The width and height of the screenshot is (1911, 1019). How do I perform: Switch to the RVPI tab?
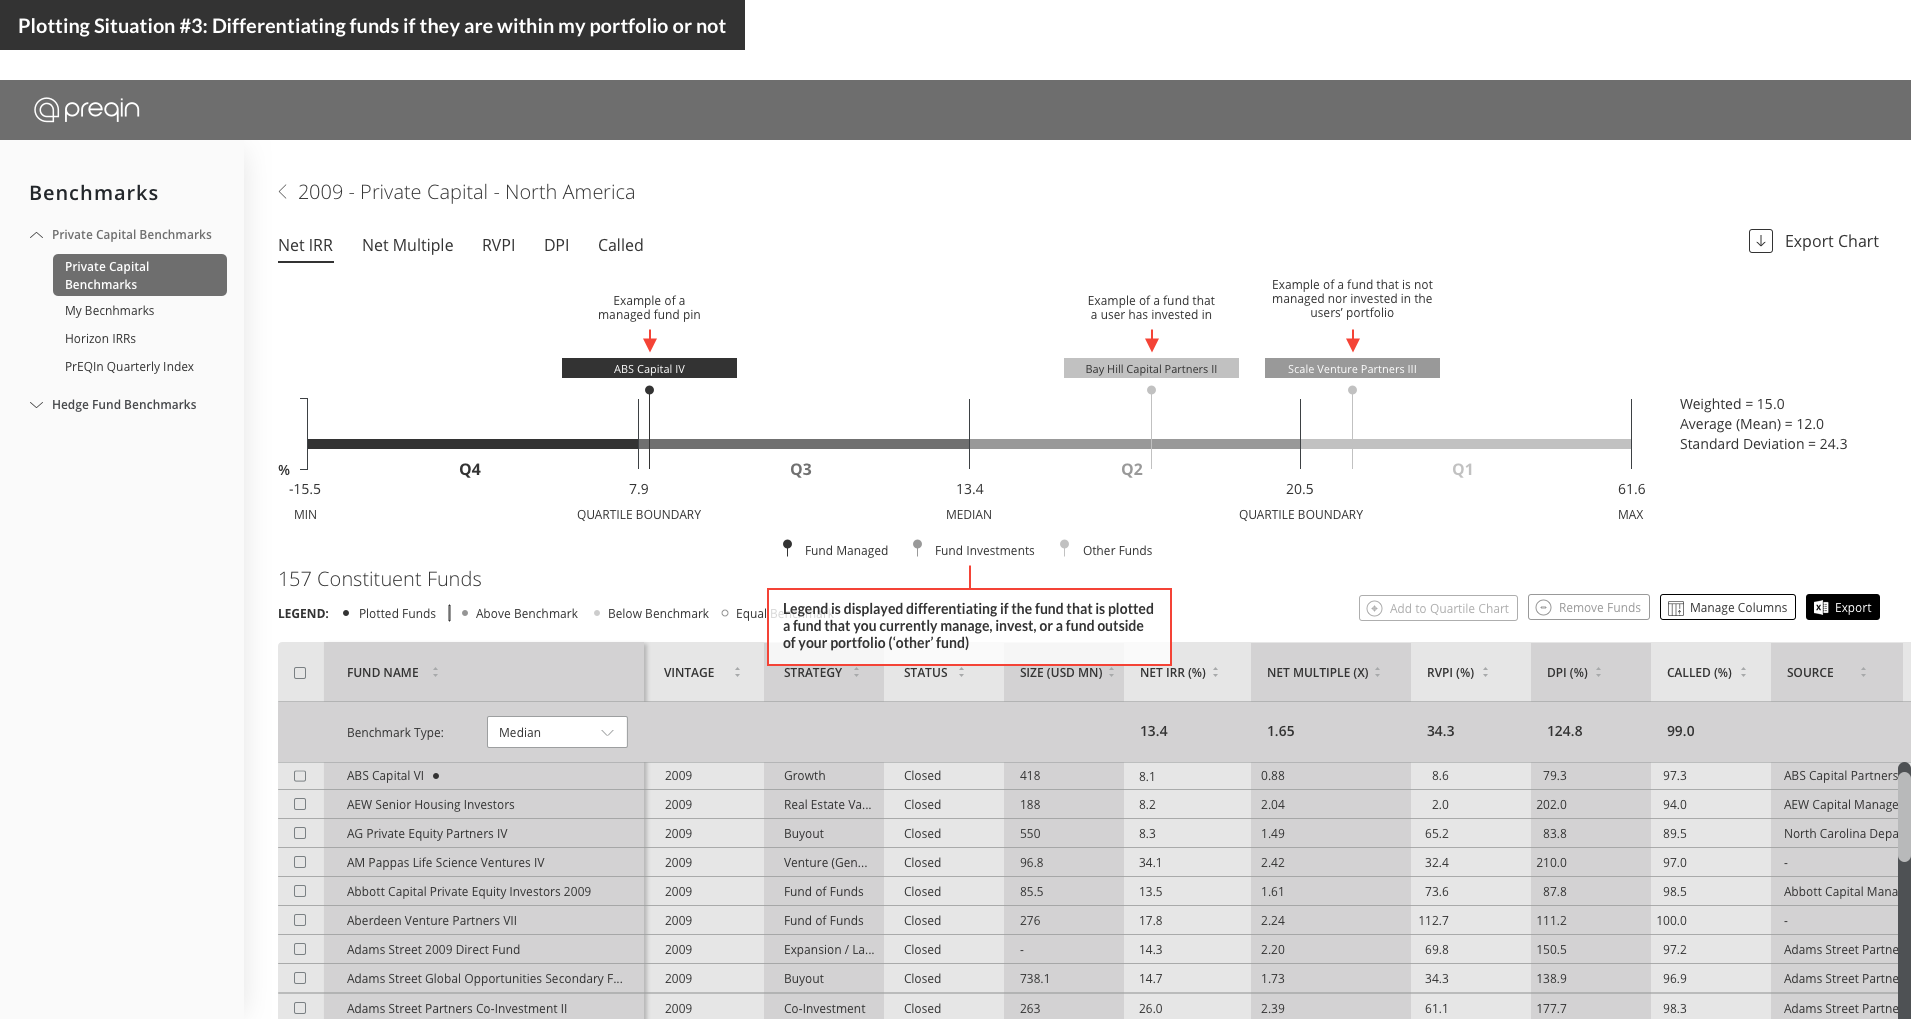(498, 245)
